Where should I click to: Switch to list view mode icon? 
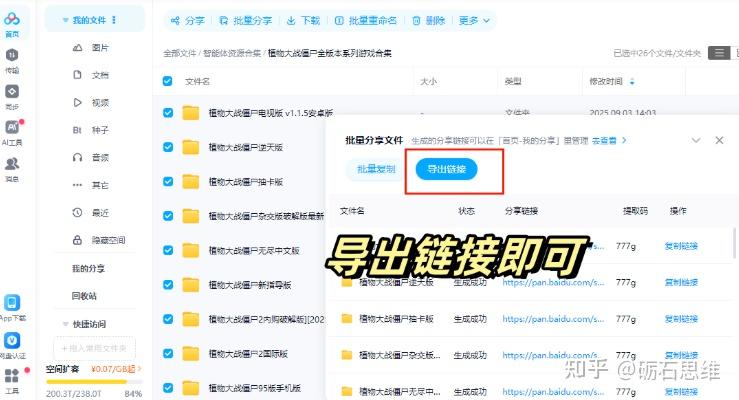[x=719, y=53]
